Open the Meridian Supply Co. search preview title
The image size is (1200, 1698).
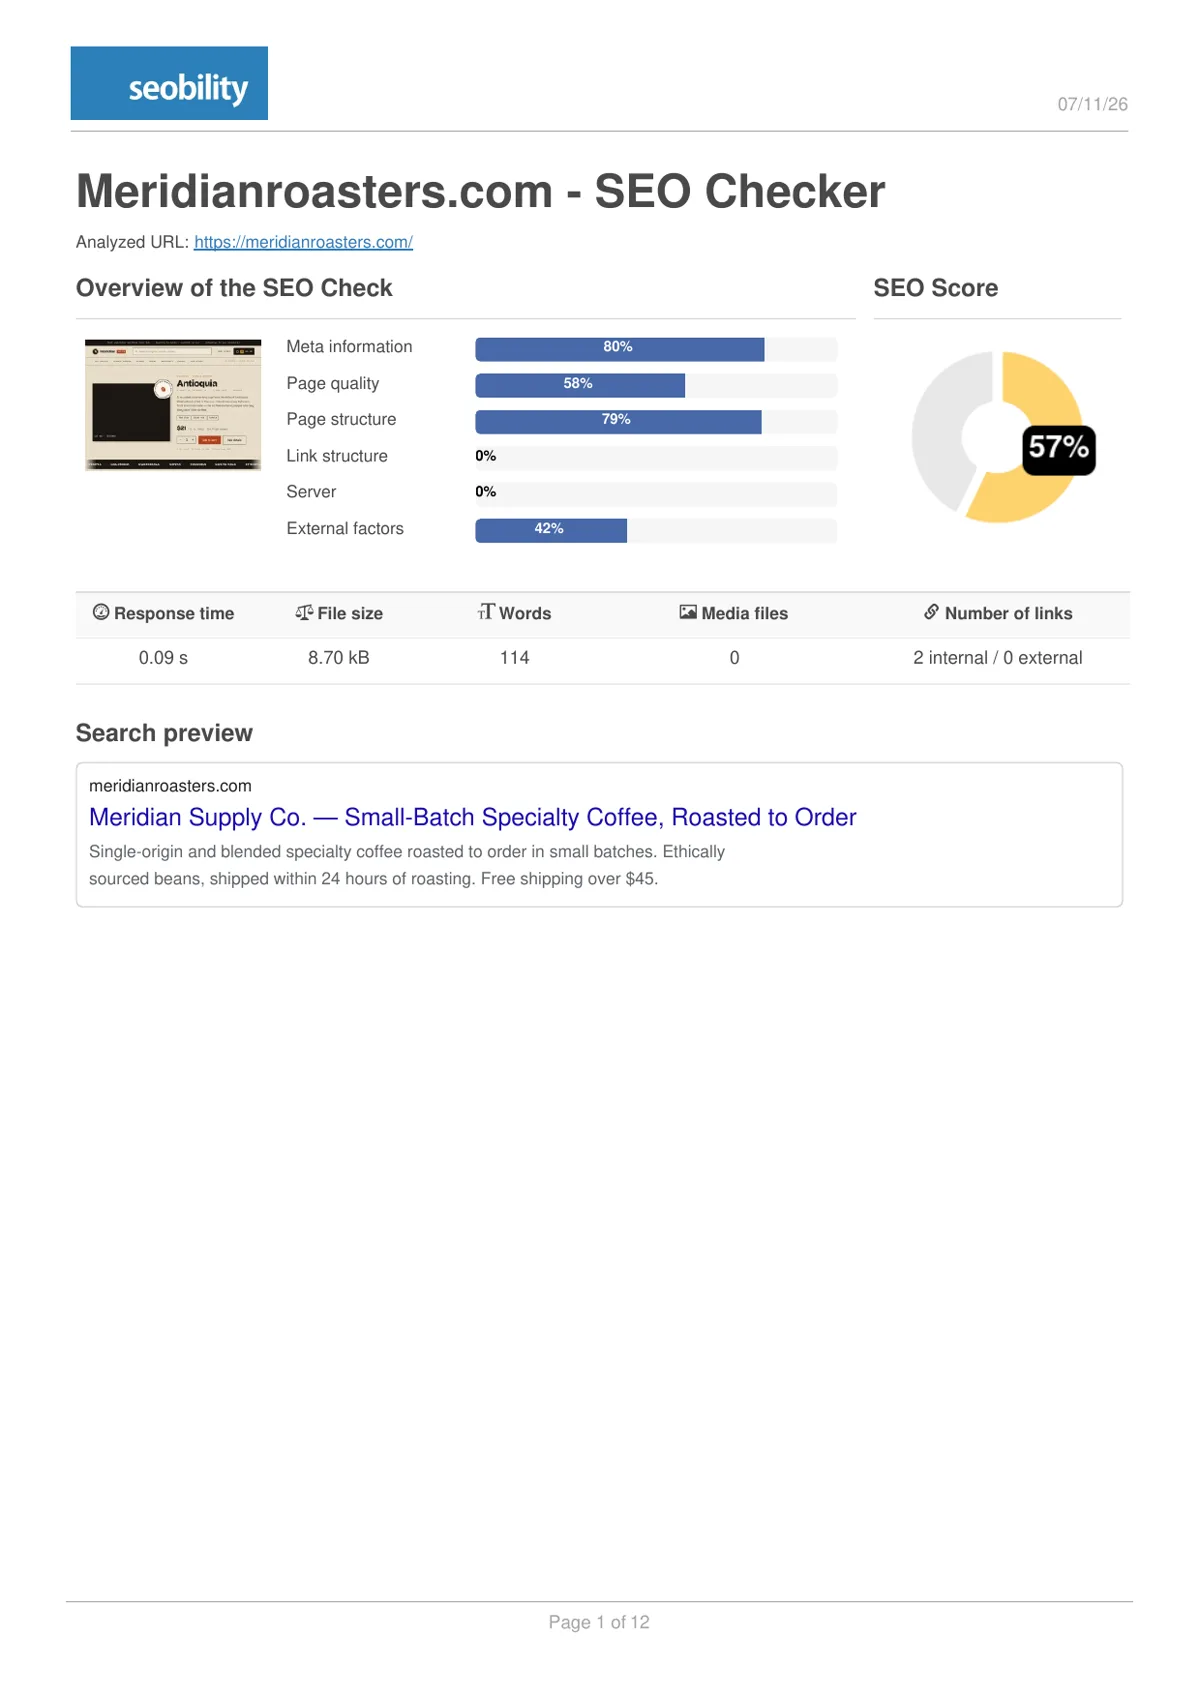(473, 817)
